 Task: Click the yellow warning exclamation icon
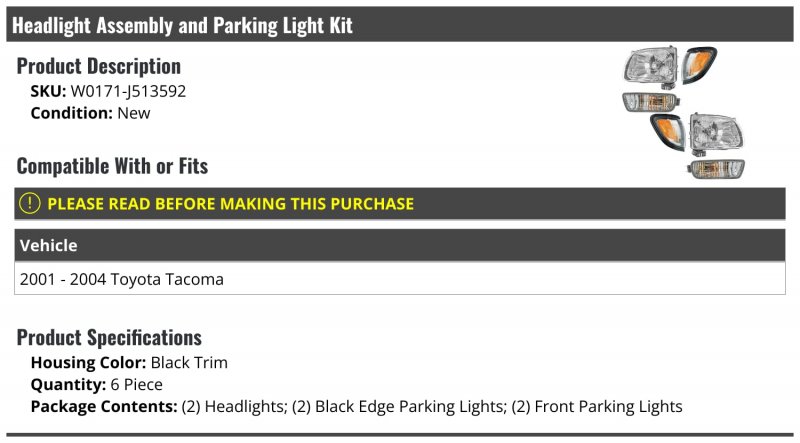point(30,204)
